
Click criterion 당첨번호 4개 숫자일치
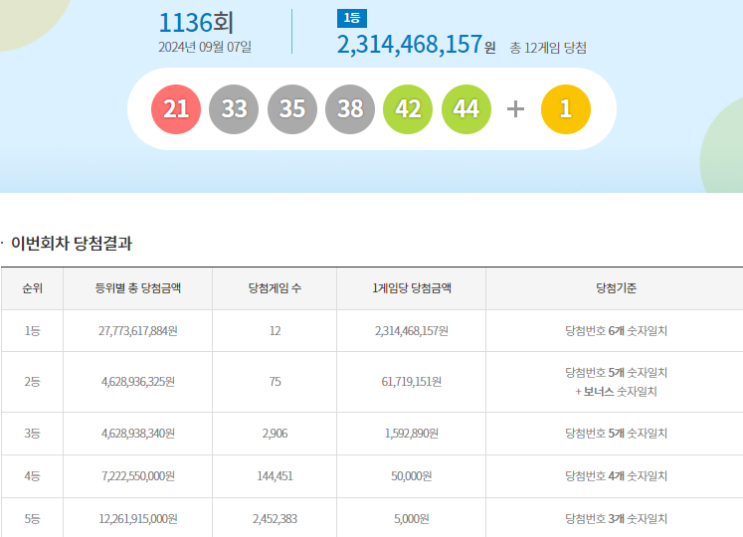[x=616, y=476]
